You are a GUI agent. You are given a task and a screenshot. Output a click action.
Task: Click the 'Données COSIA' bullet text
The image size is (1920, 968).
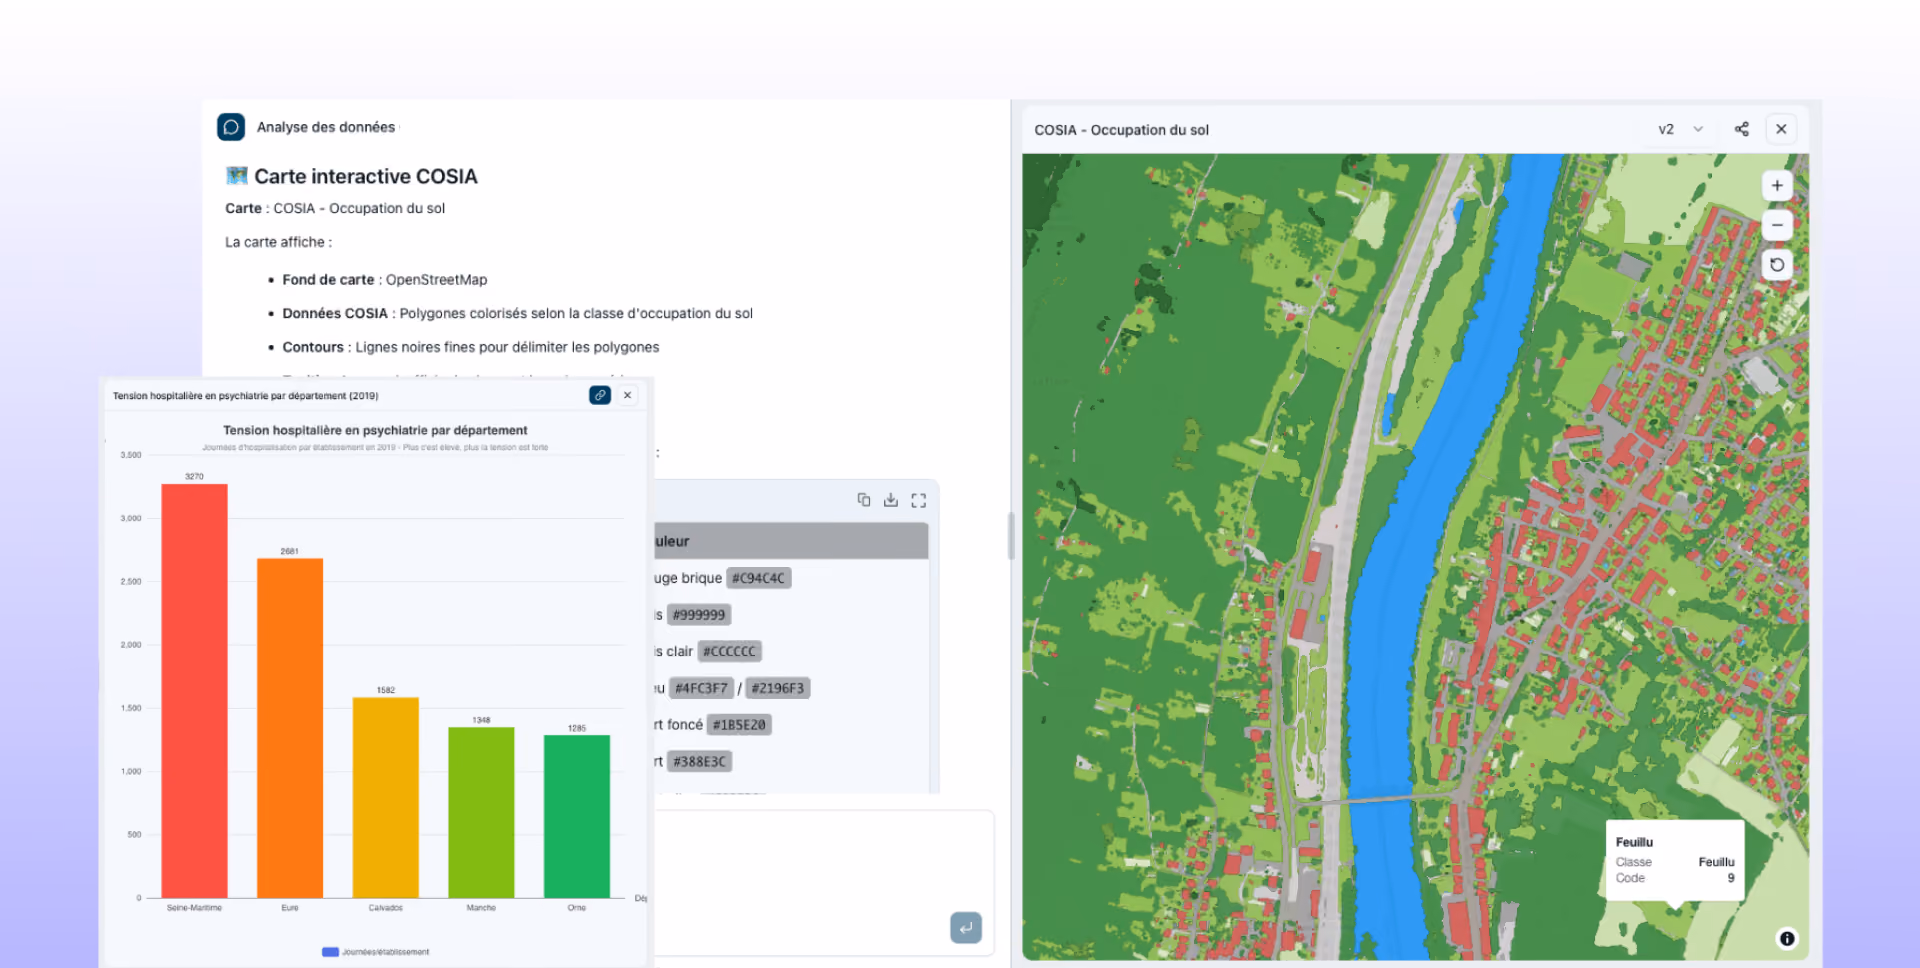coord(518,313)
